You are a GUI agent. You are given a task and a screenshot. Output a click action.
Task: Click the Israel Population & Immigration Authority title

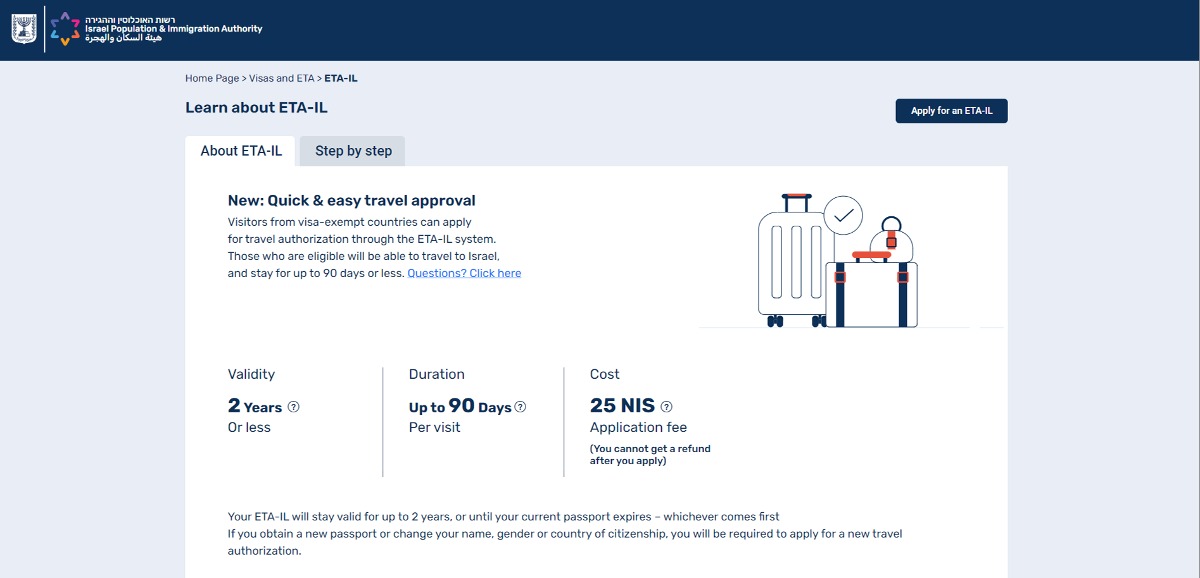coord(173,29)
